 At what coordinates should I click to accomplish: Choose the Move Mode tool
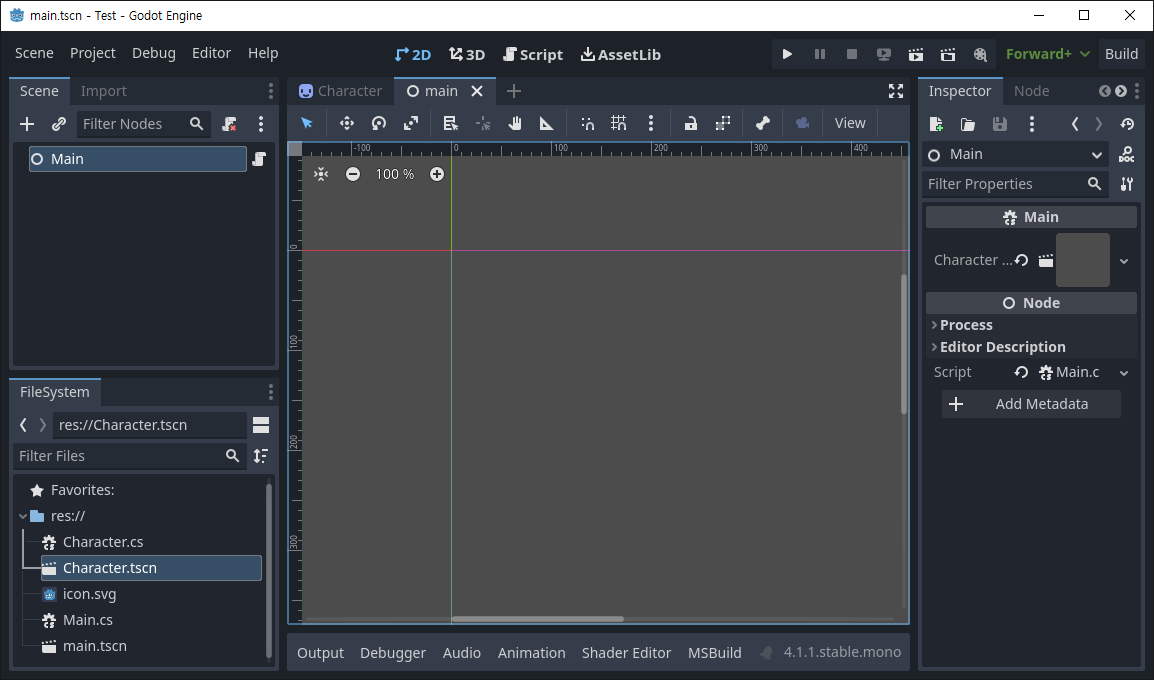[x=347, y=123]
